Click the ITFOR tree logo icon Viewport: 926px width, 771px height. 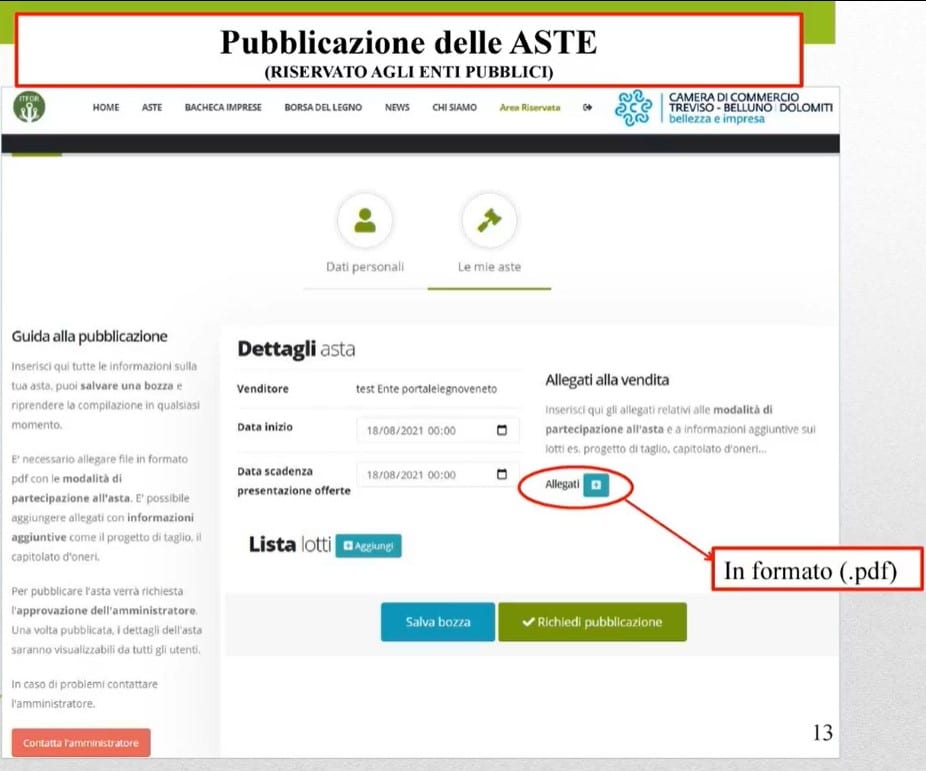pyautogui.click(x=29, y=108)
